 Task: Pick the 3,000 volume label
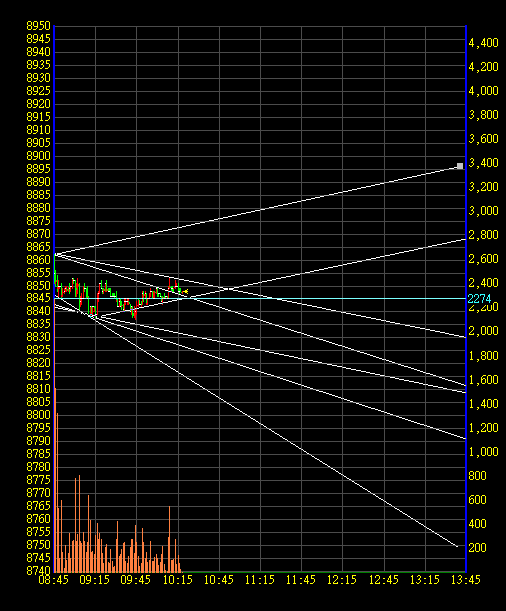pyautogui.click(x=483, y=211)
